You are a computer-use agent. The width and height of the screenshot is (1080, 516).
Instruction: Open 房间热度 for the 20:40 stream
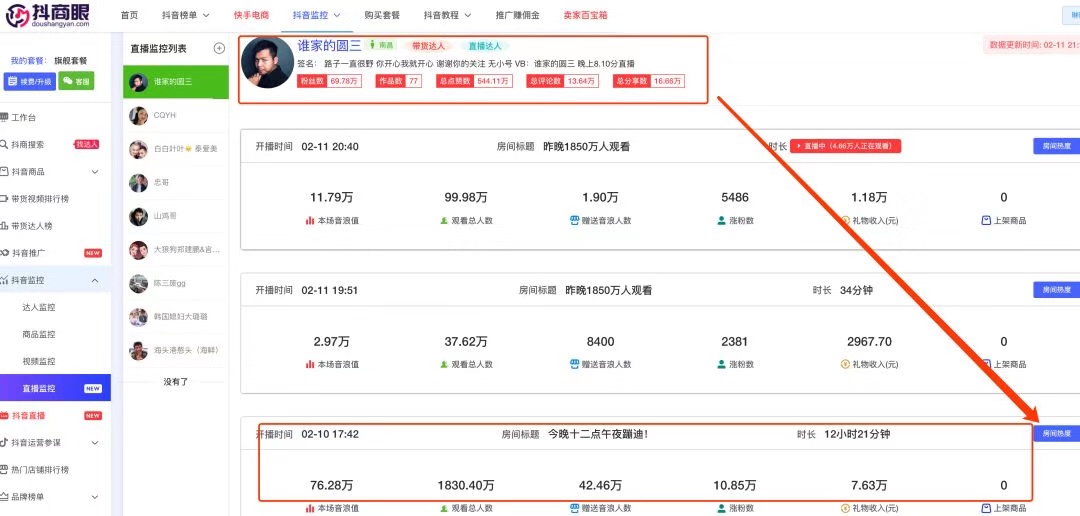[x=1057, y=146]
